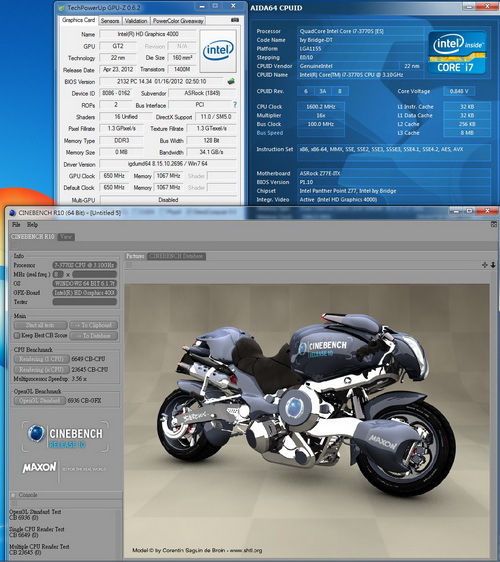Click the motorcycle render in the Pictures panel

[307, 421]
